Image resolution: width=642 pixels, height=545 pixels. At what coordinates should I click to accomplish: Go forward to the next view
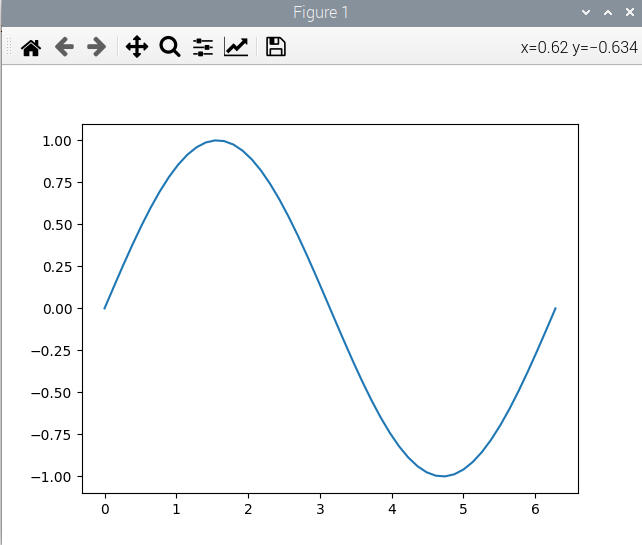[x=97, y=47]
